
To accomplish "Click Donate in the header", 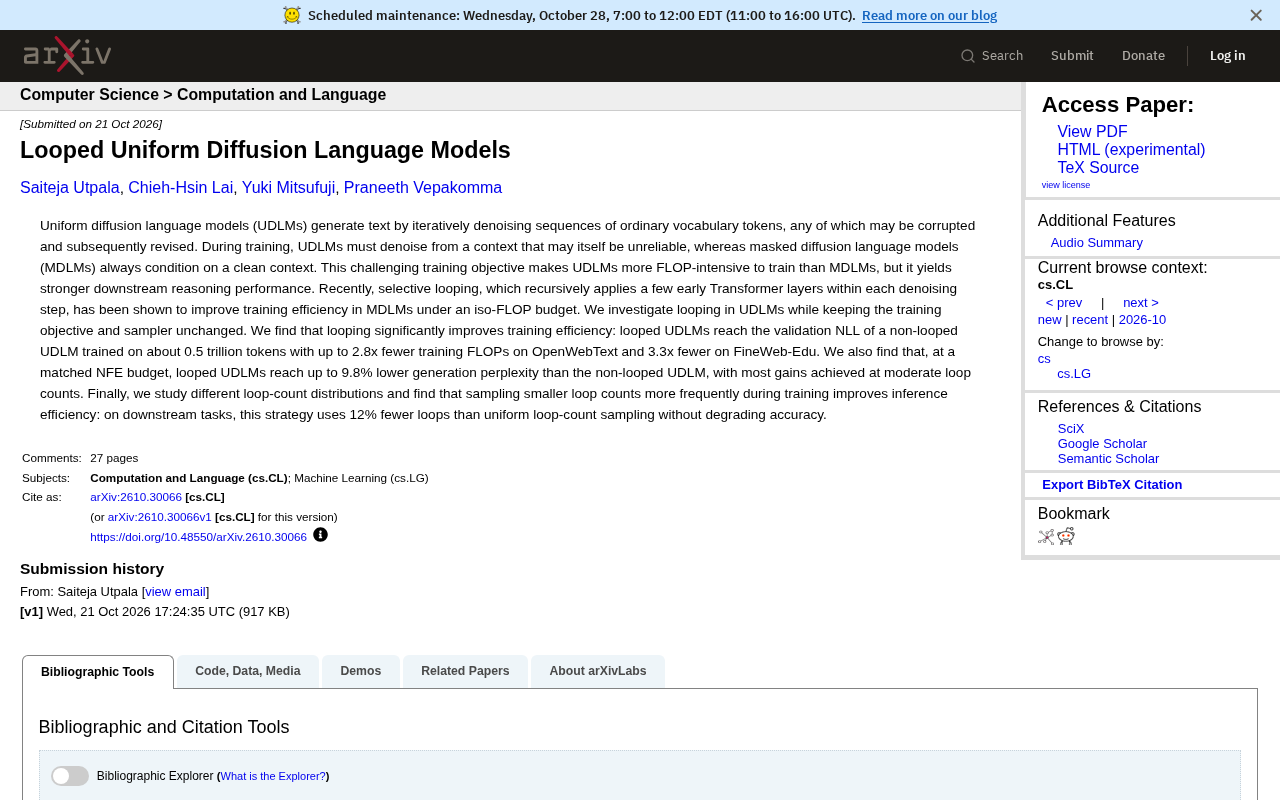I will click(x=1143, y=56).
